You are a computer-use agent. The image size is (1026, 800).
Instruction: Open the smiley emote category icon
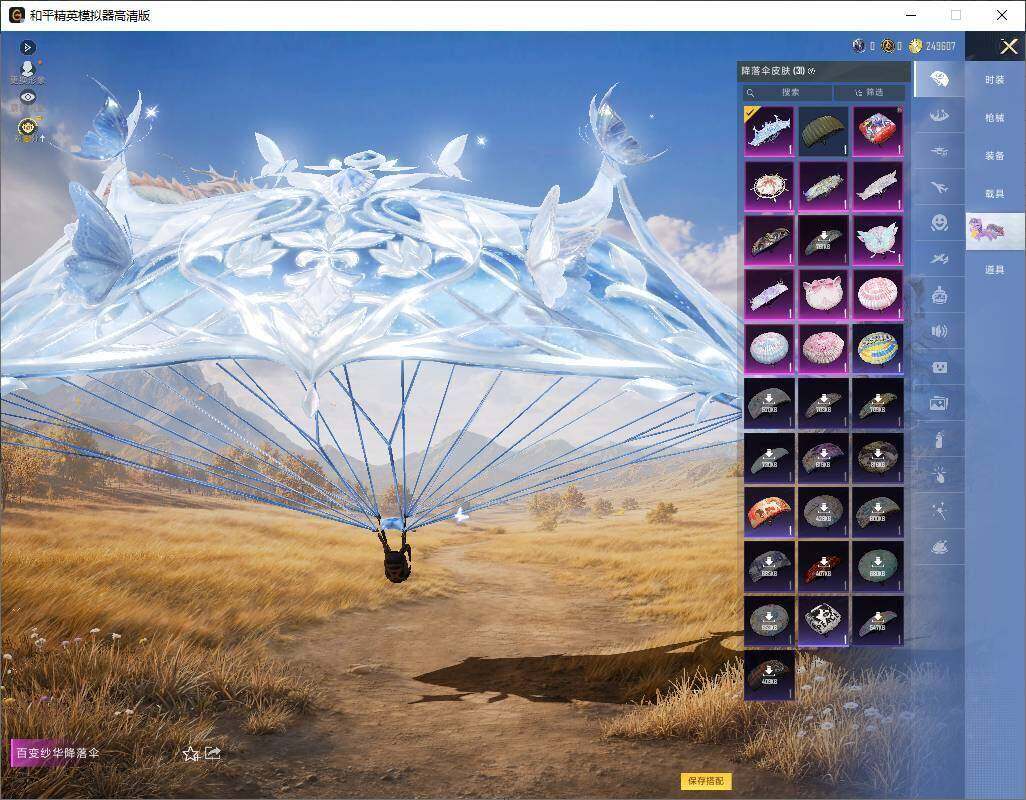coord(939,223)
